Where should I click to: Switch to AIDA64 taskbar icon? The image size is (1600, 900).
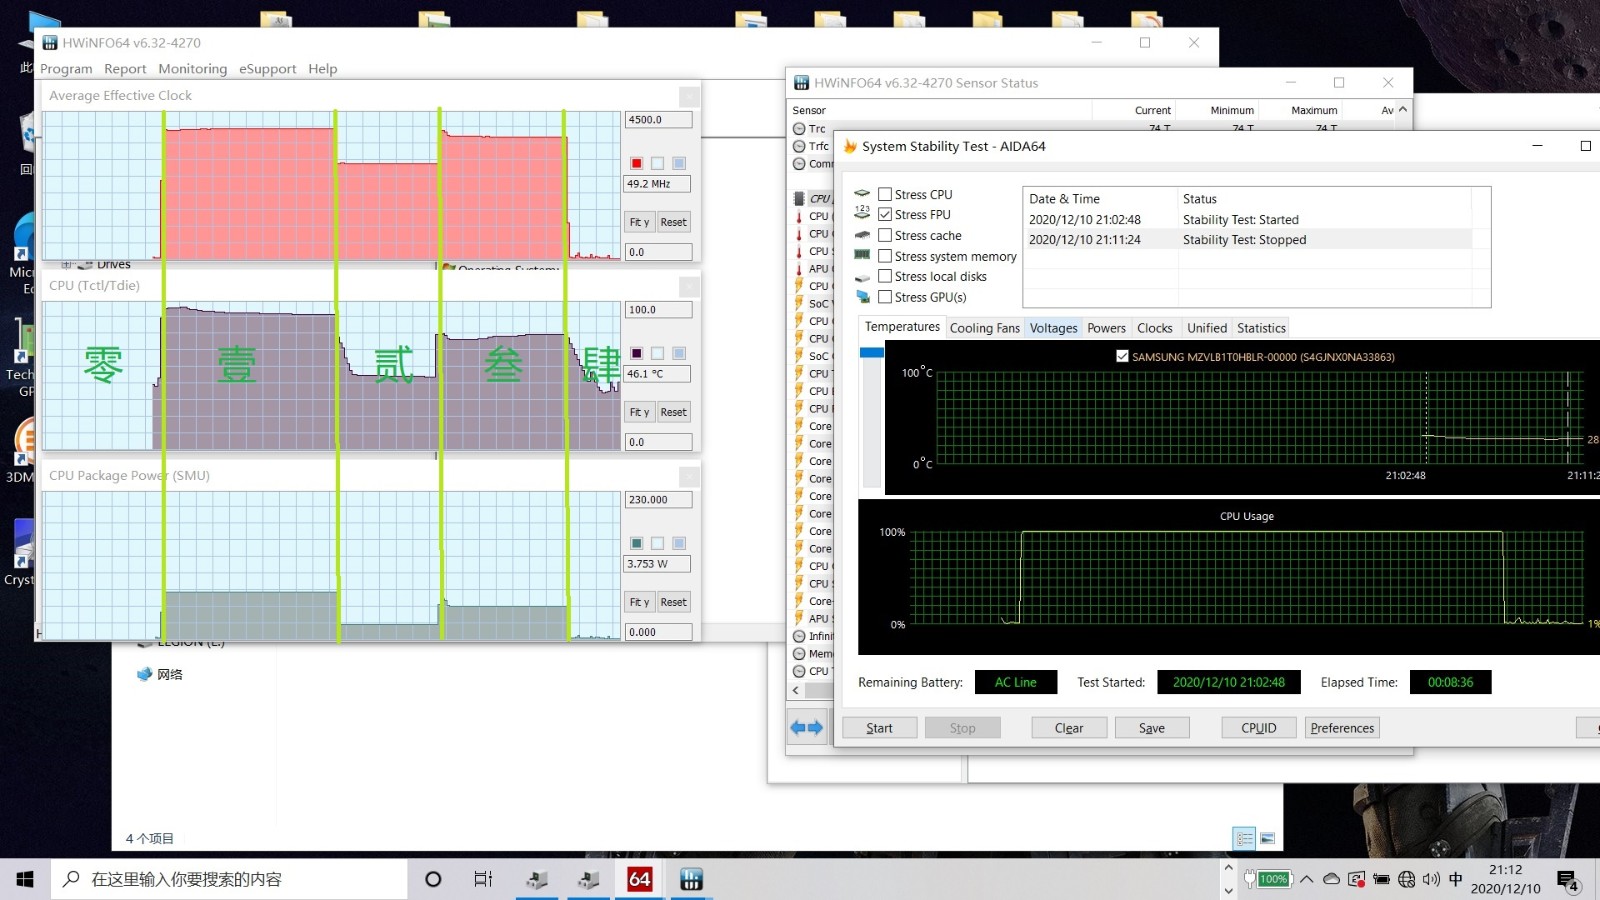[640, 879]
